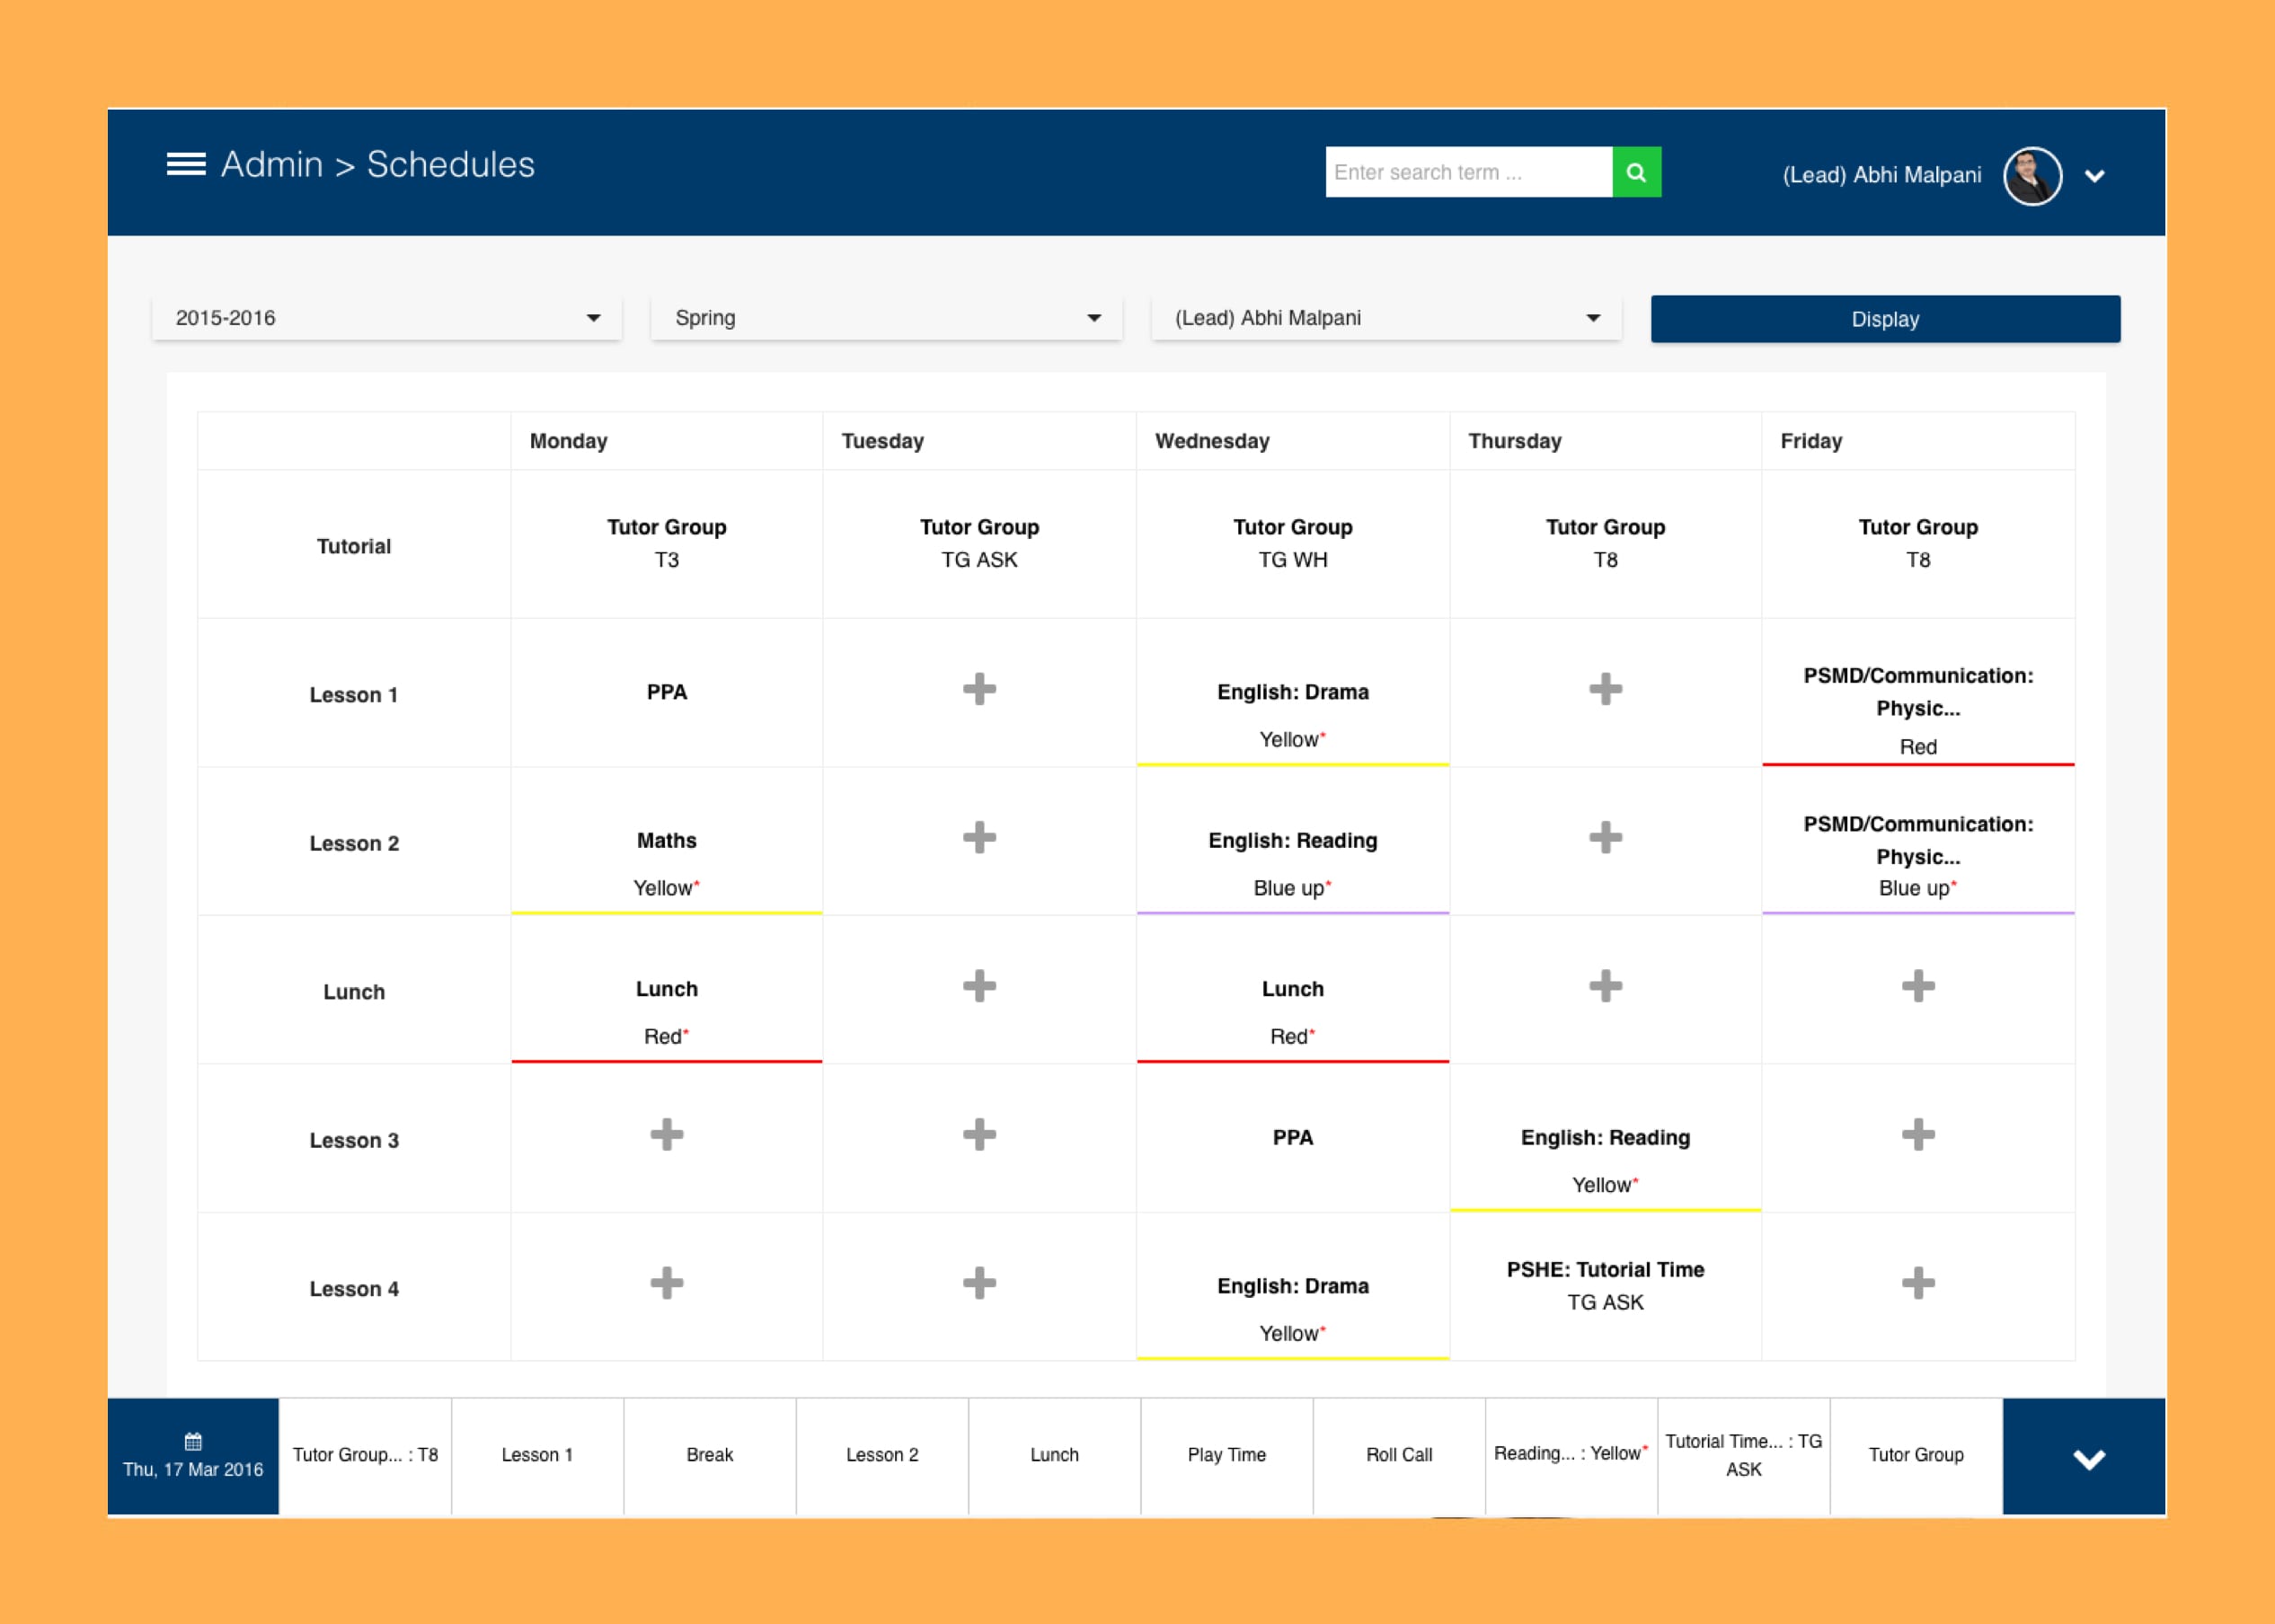This screenshot has width=2275, height=1624.
Task: Expand user account menu chevron
Action: point(2094,176)
